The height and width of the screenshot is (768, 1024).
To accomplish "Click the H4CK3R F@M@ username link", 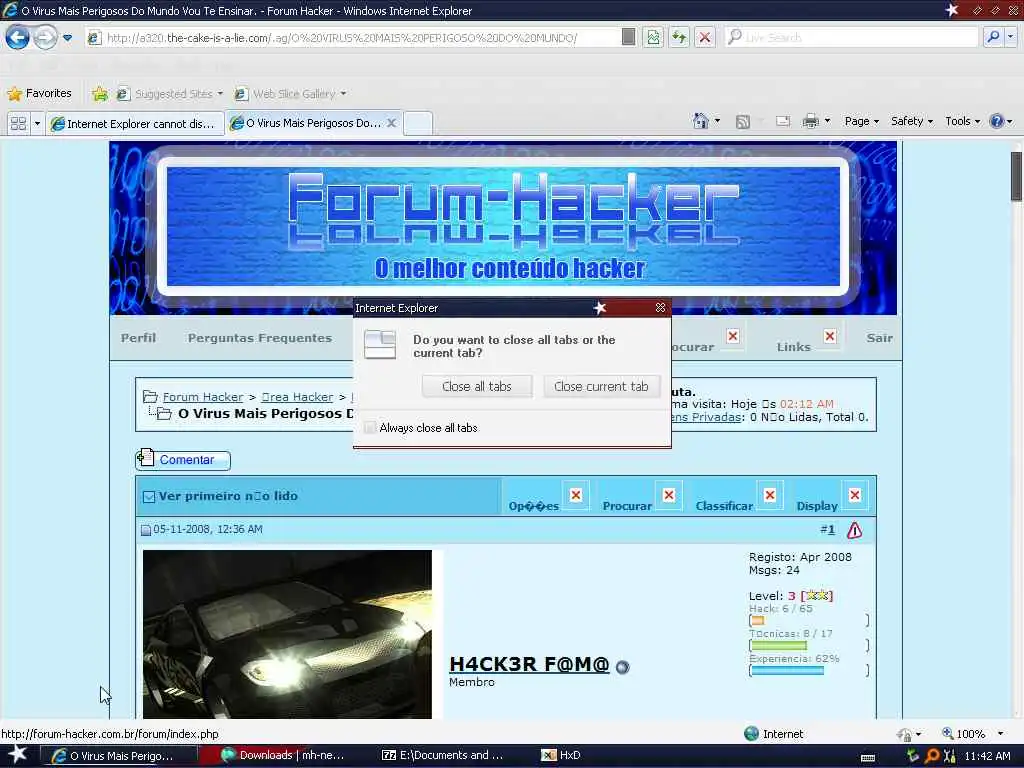I will click(529, 664).
